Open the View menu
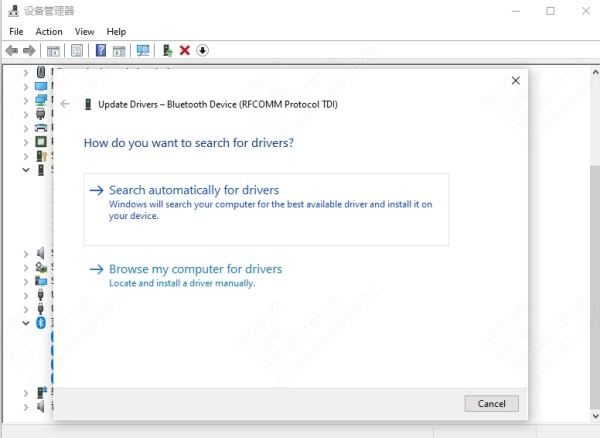The image size is (600, 438). pyautogui.click(x=85, y=31)
